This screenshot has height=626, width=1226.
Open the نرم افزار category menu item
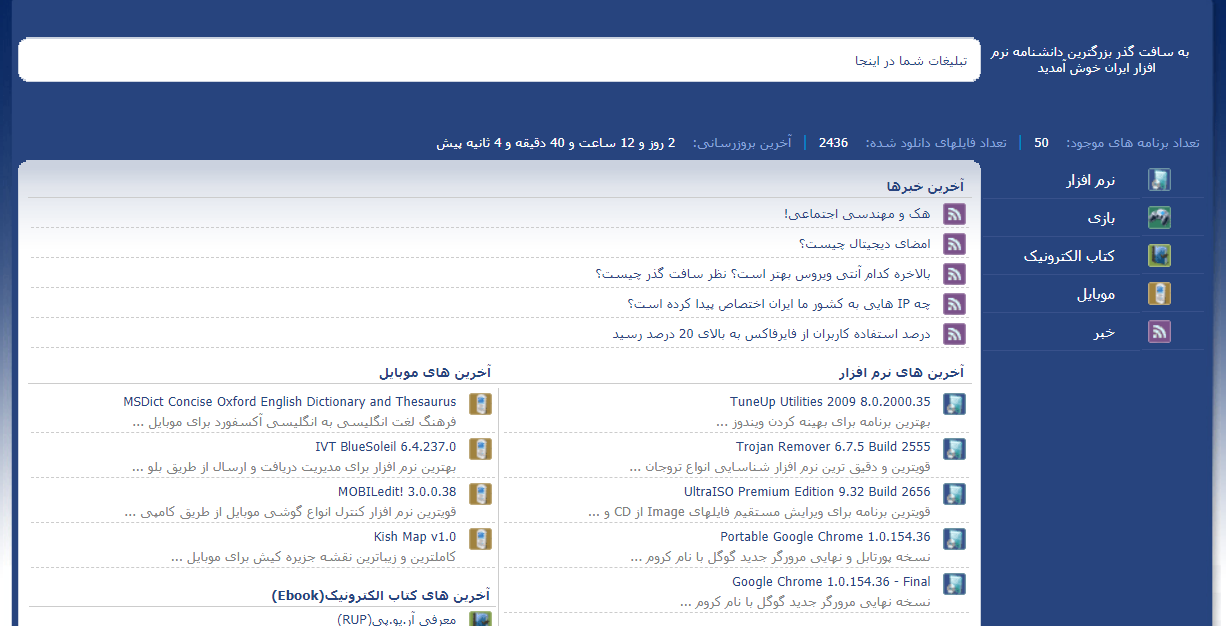coord(1091,181)
